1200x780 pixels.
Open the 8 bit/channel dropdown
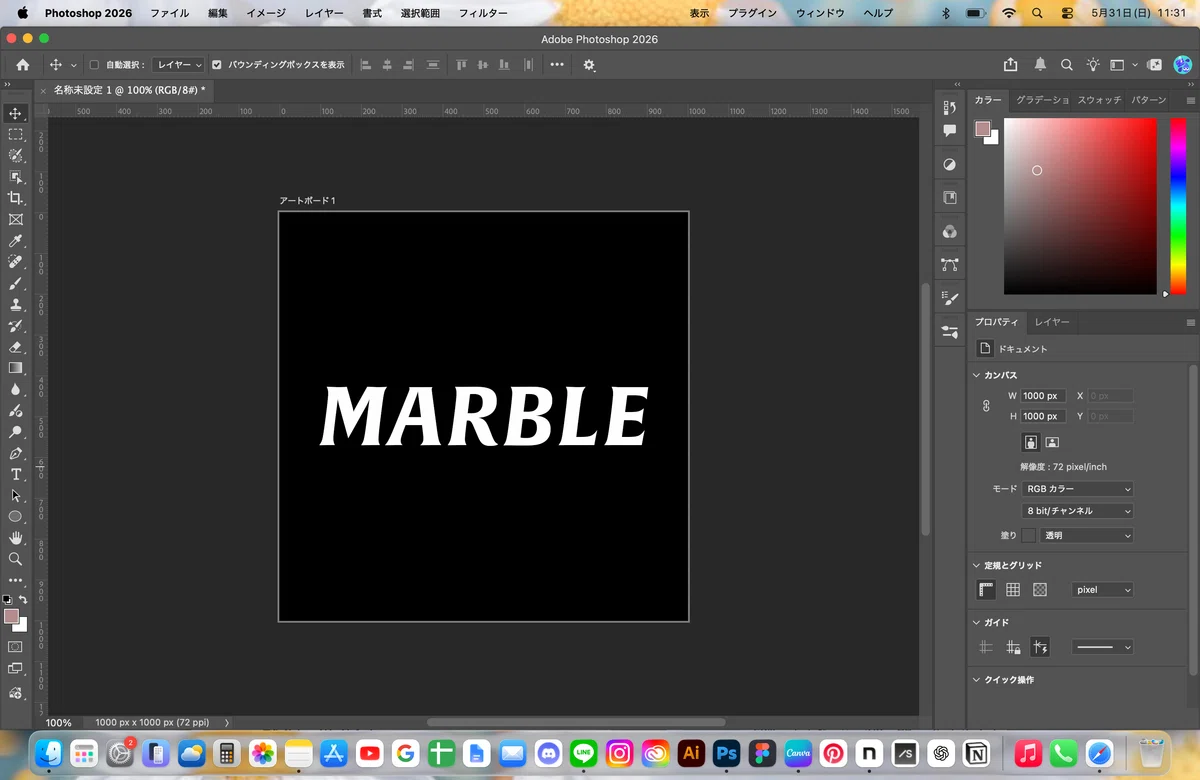1078,511
